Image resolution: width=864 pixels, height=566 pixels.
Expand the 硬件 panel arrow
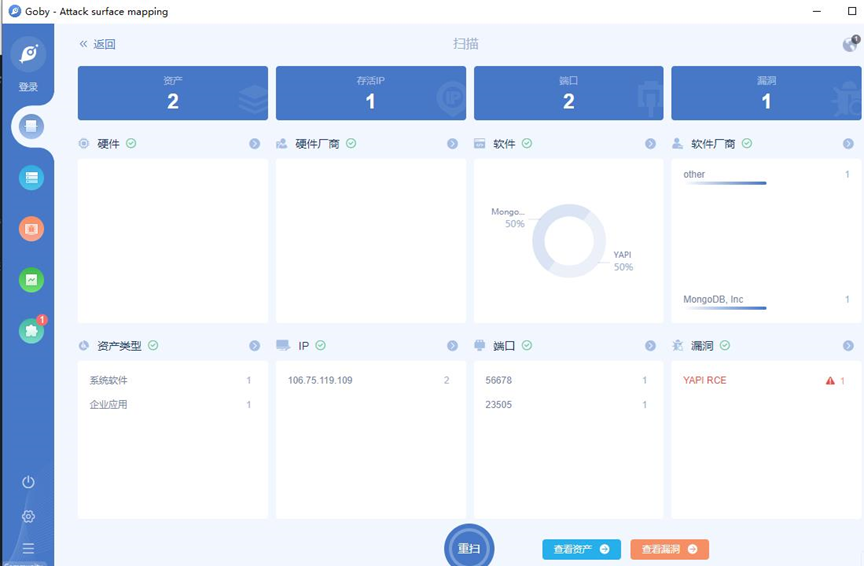[x=255, y=144]
